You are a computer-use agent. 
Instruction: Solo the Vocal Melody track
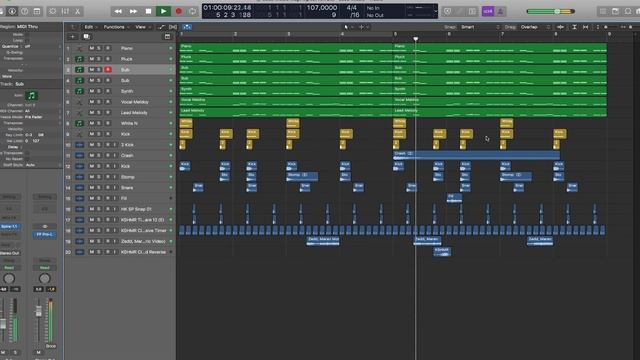pyautogui.click(x=98, y=102)
